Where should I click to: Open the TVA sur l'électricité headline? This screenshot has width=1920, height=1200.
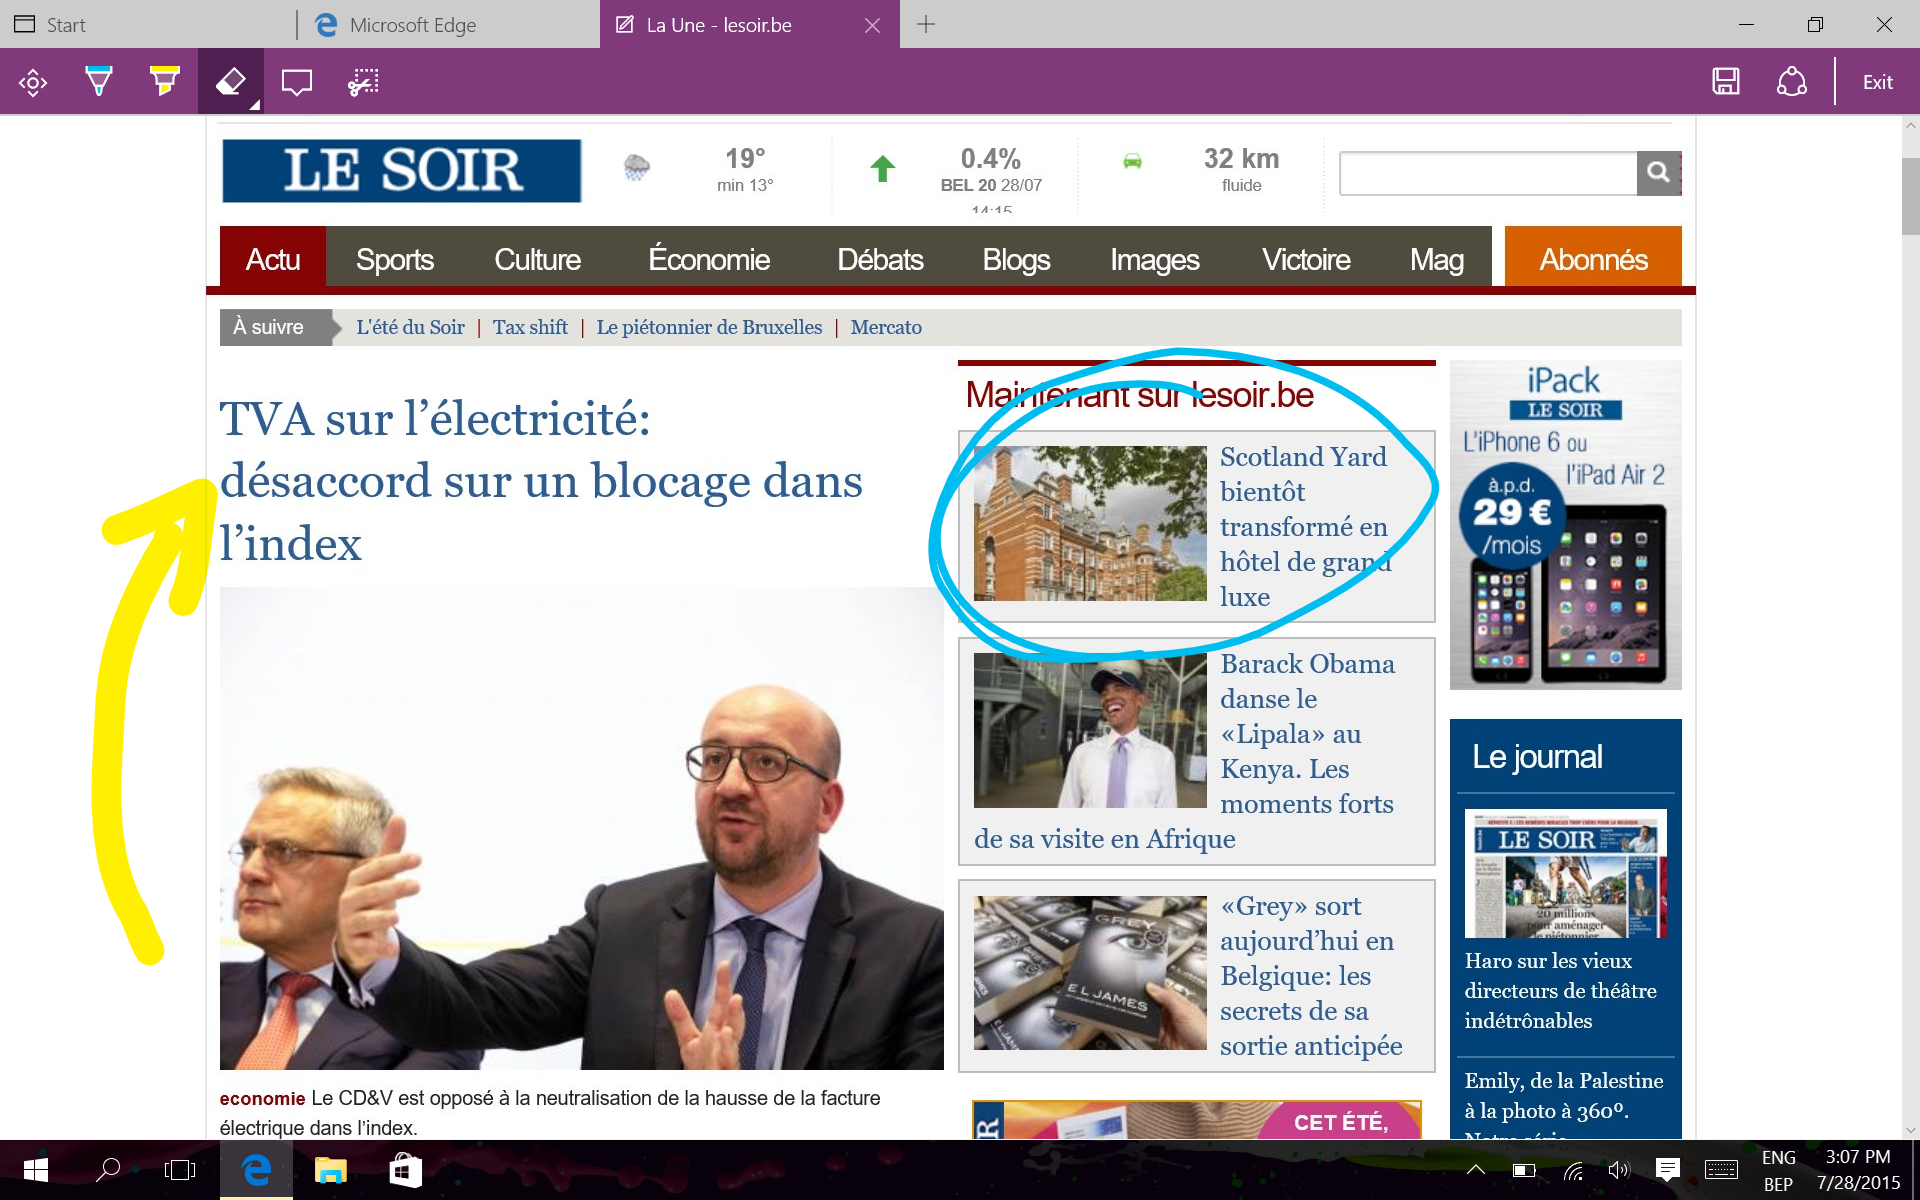pyautogui.click(x=541, y=481)
